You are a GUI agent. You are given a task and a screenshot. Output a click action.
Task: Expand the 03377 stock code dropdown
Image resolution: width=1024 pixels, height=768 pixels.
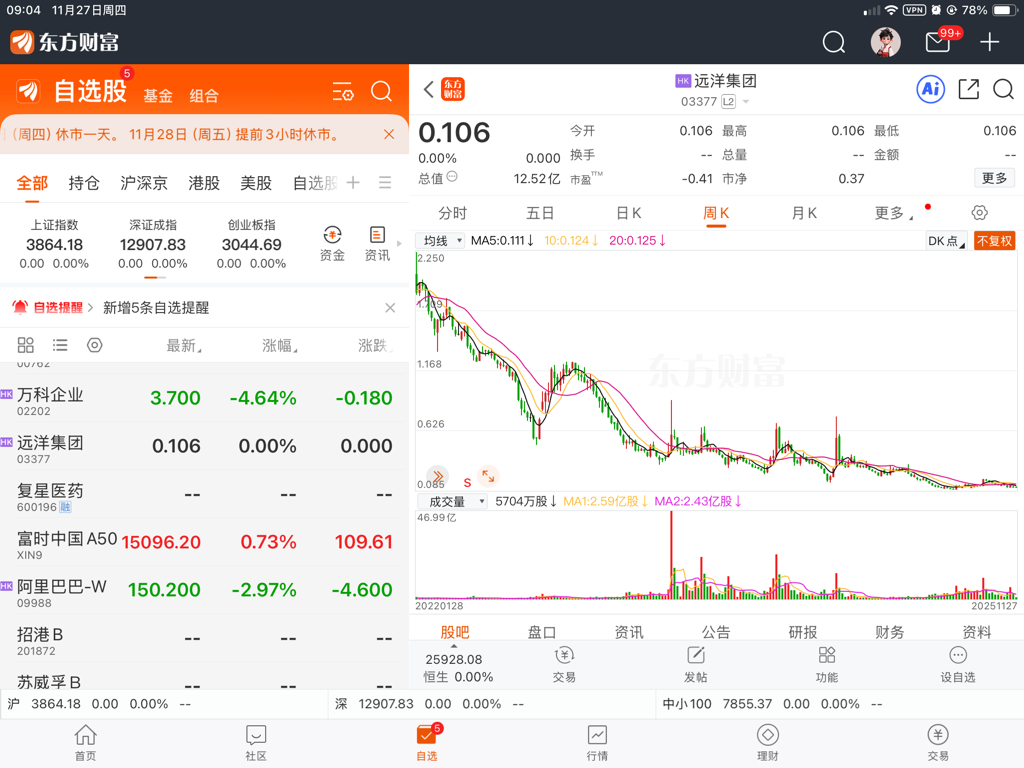pos(746,102)
